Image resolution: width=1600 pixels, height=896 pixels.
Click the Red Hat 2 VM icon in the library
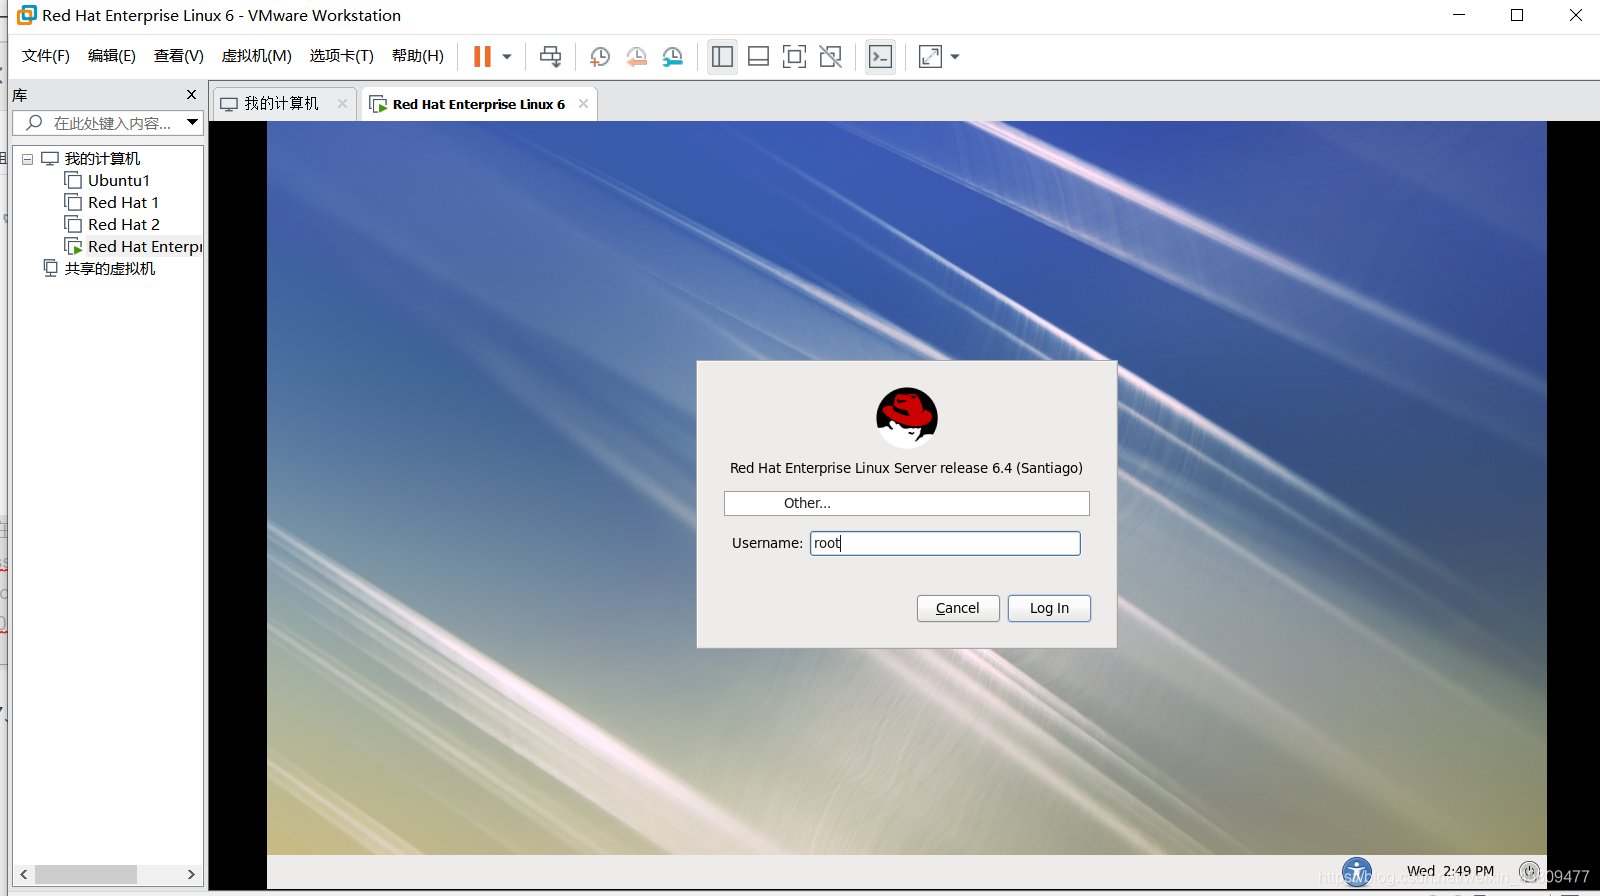(x=73, y=224)
